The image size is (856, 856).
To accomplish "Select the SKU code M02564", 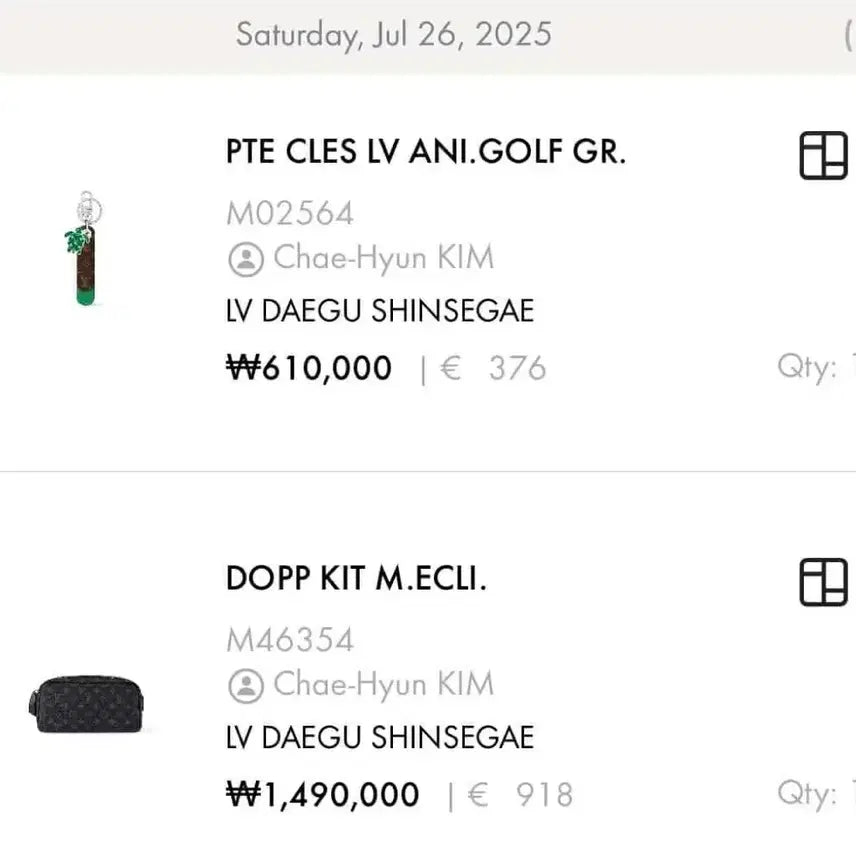I will (x=289, y=213).
